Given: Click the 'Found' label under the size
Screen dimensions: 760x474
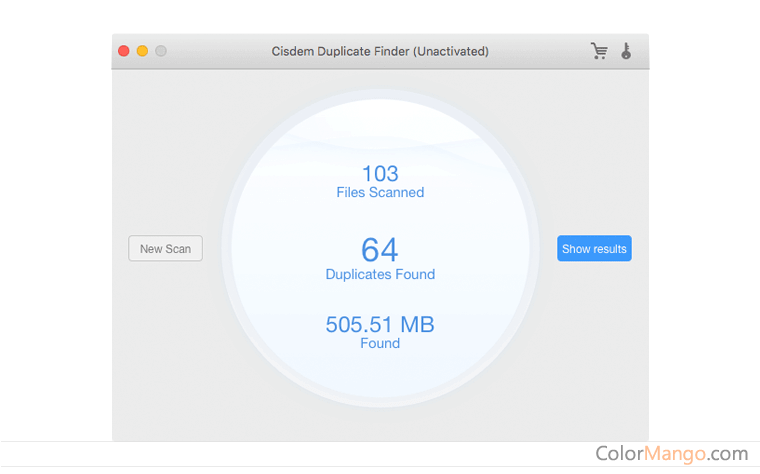Looking at the screenshot, I should [380, 343].
